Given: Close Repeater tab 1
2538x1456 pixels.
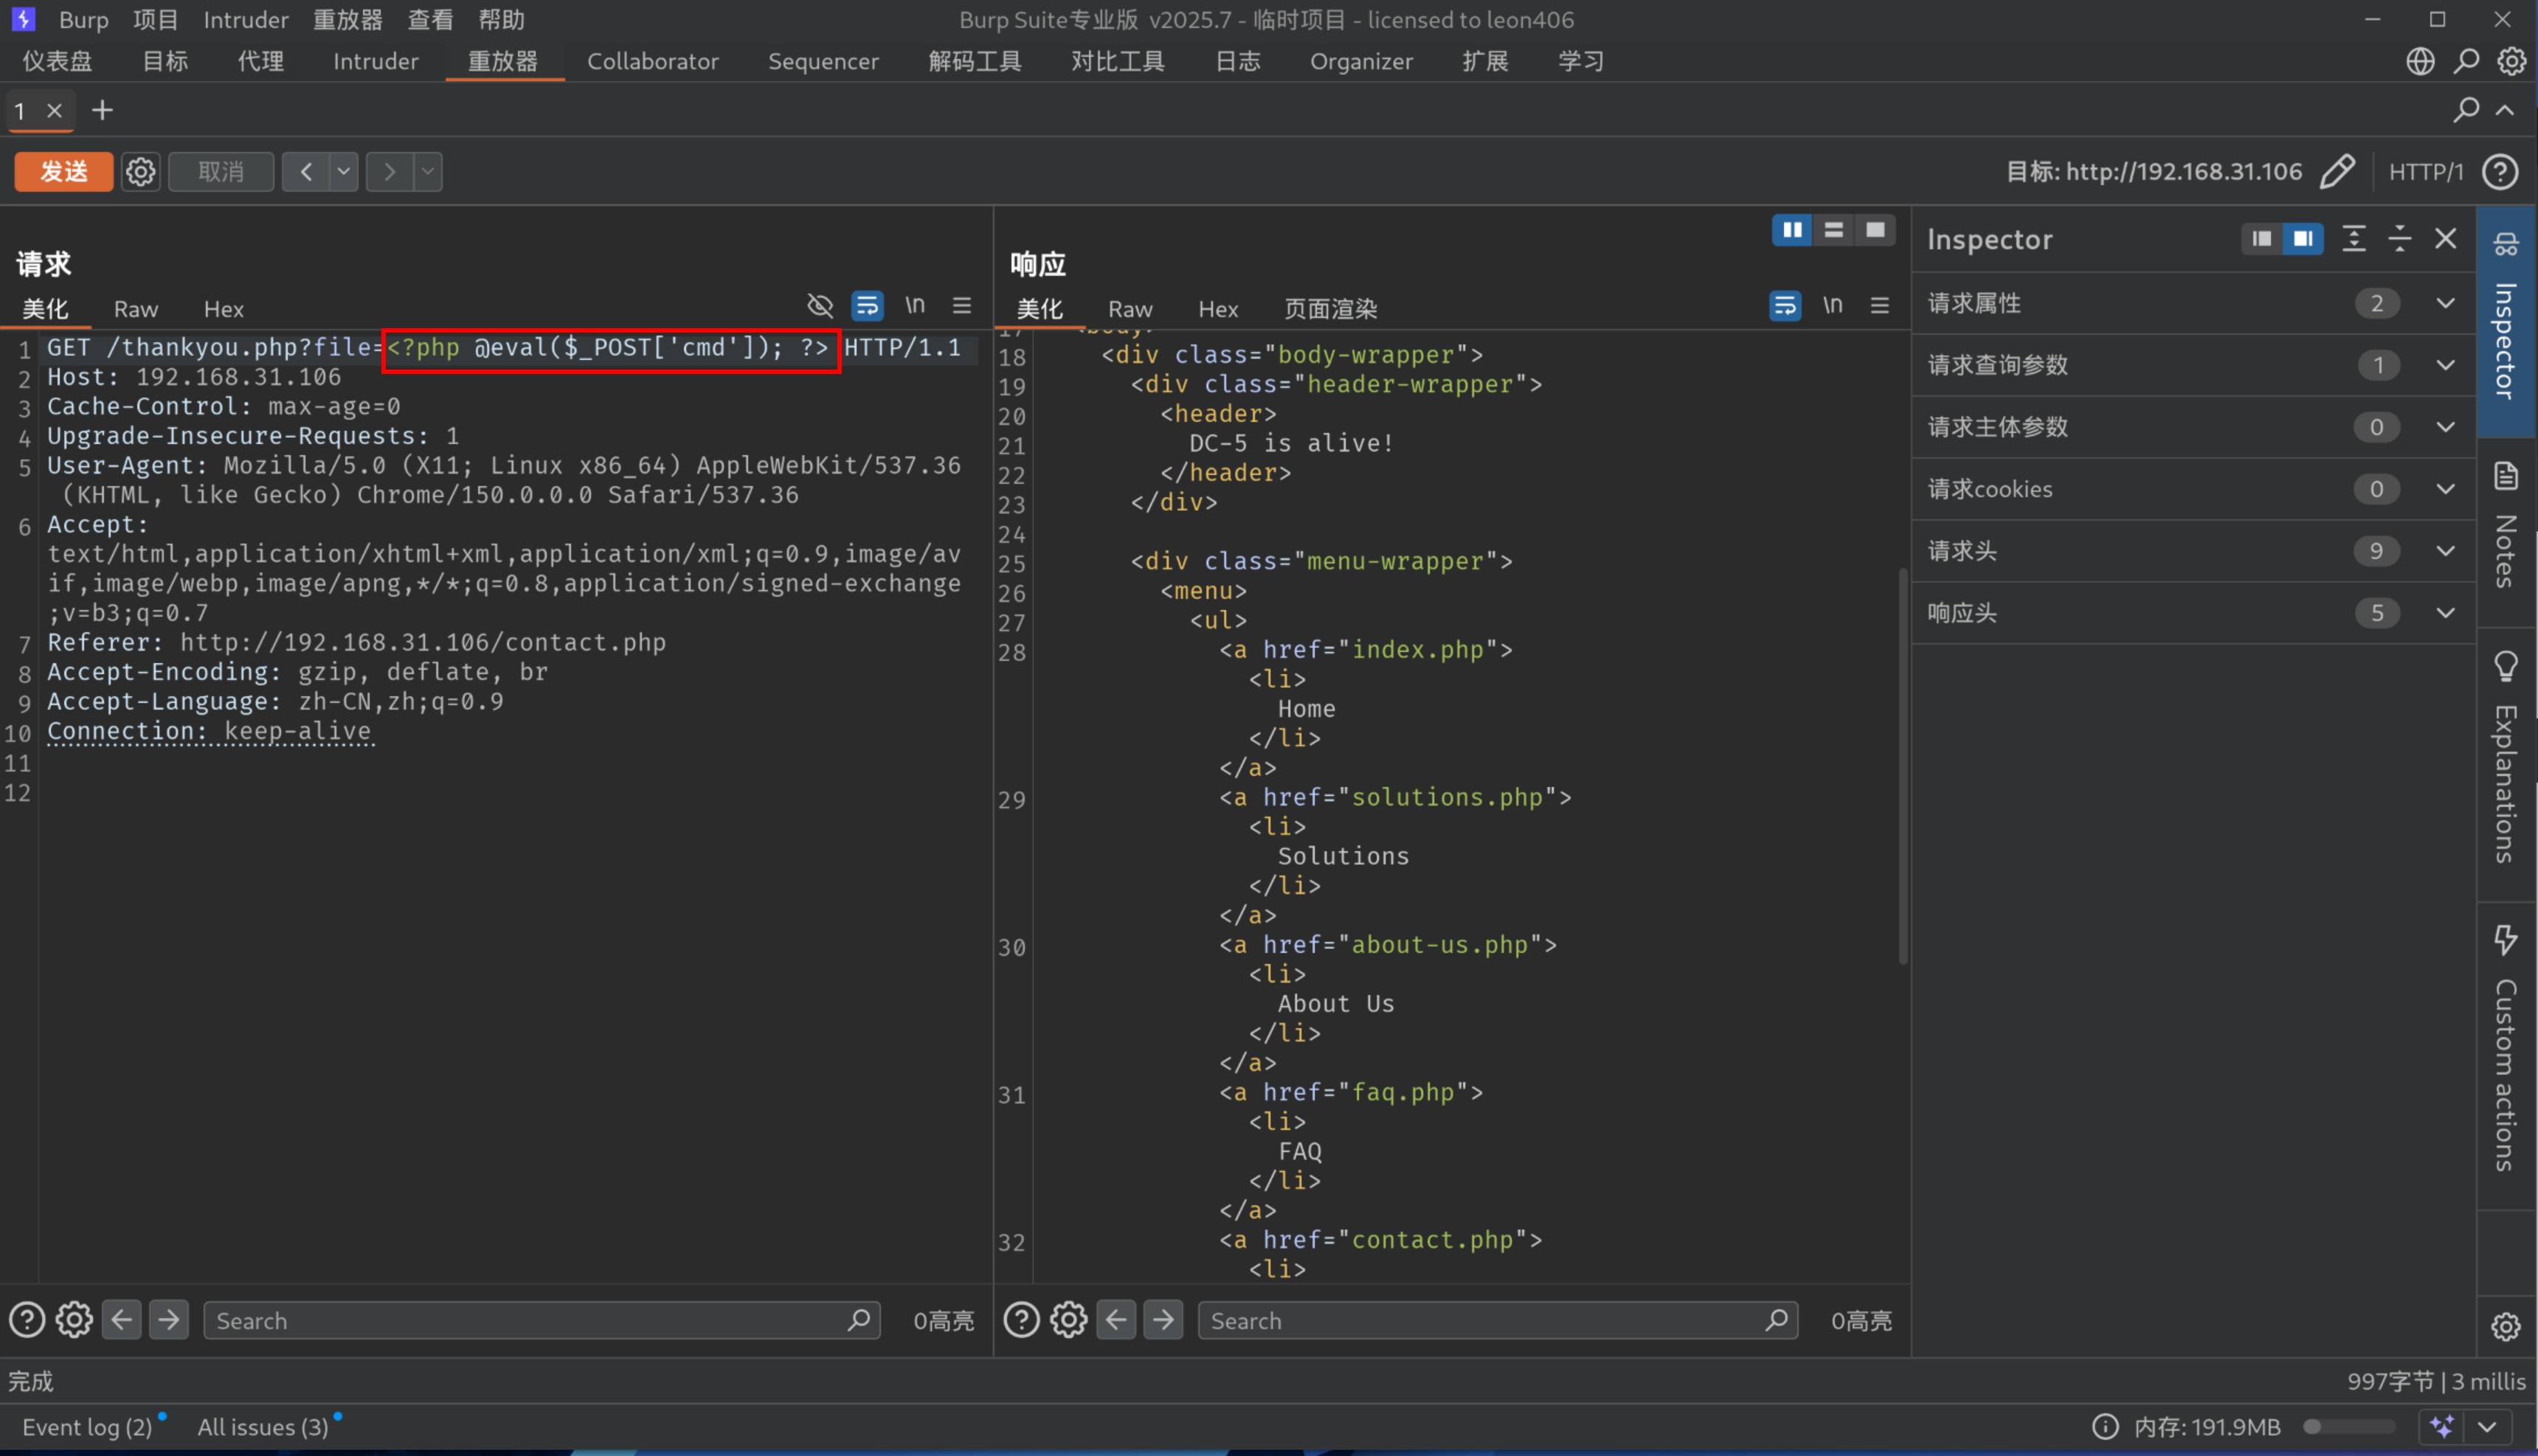Looking at the screenshot, I should click(55, 111).
